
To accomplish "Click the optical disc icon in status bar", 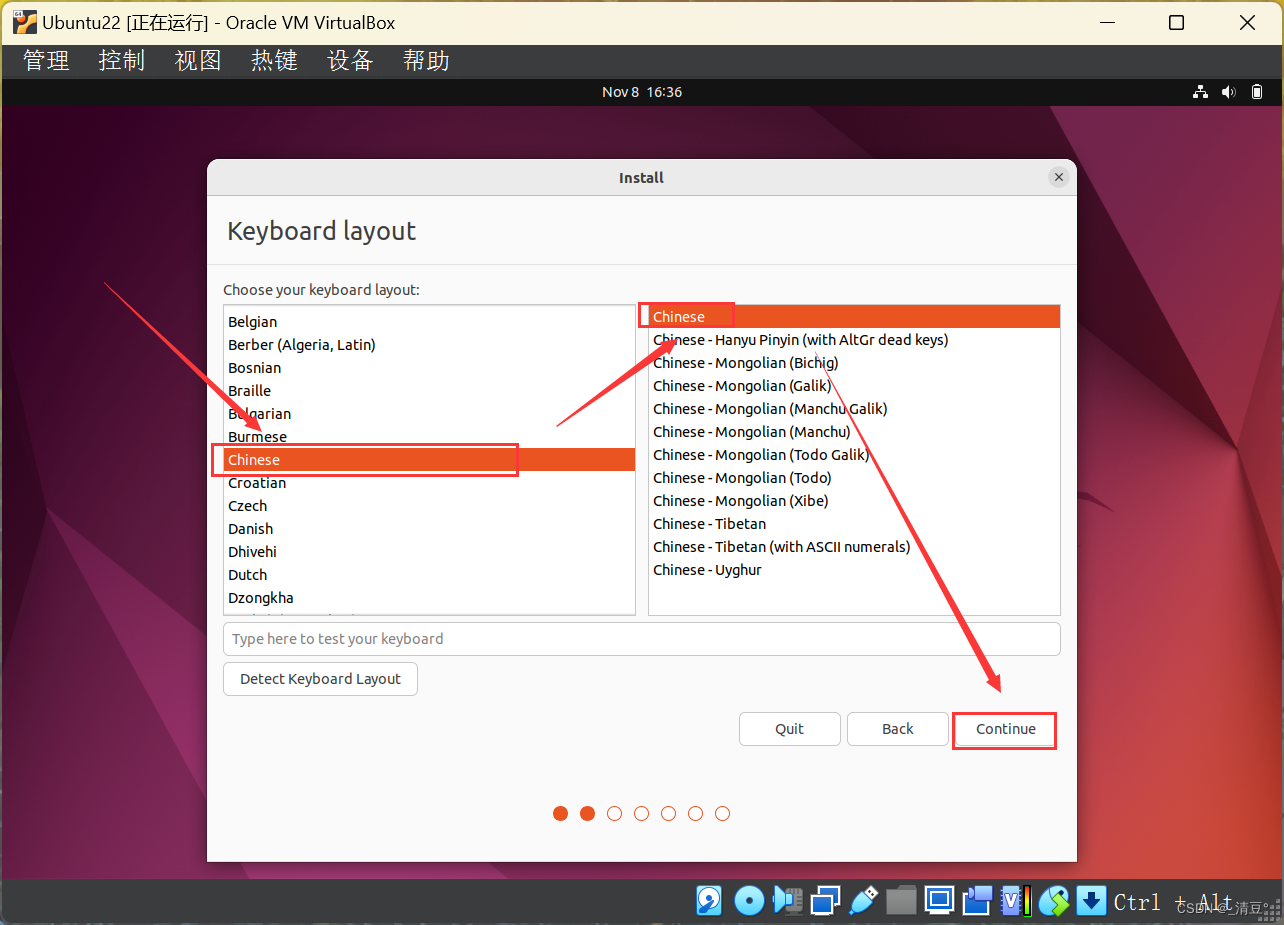I will (x=749, y=901).
